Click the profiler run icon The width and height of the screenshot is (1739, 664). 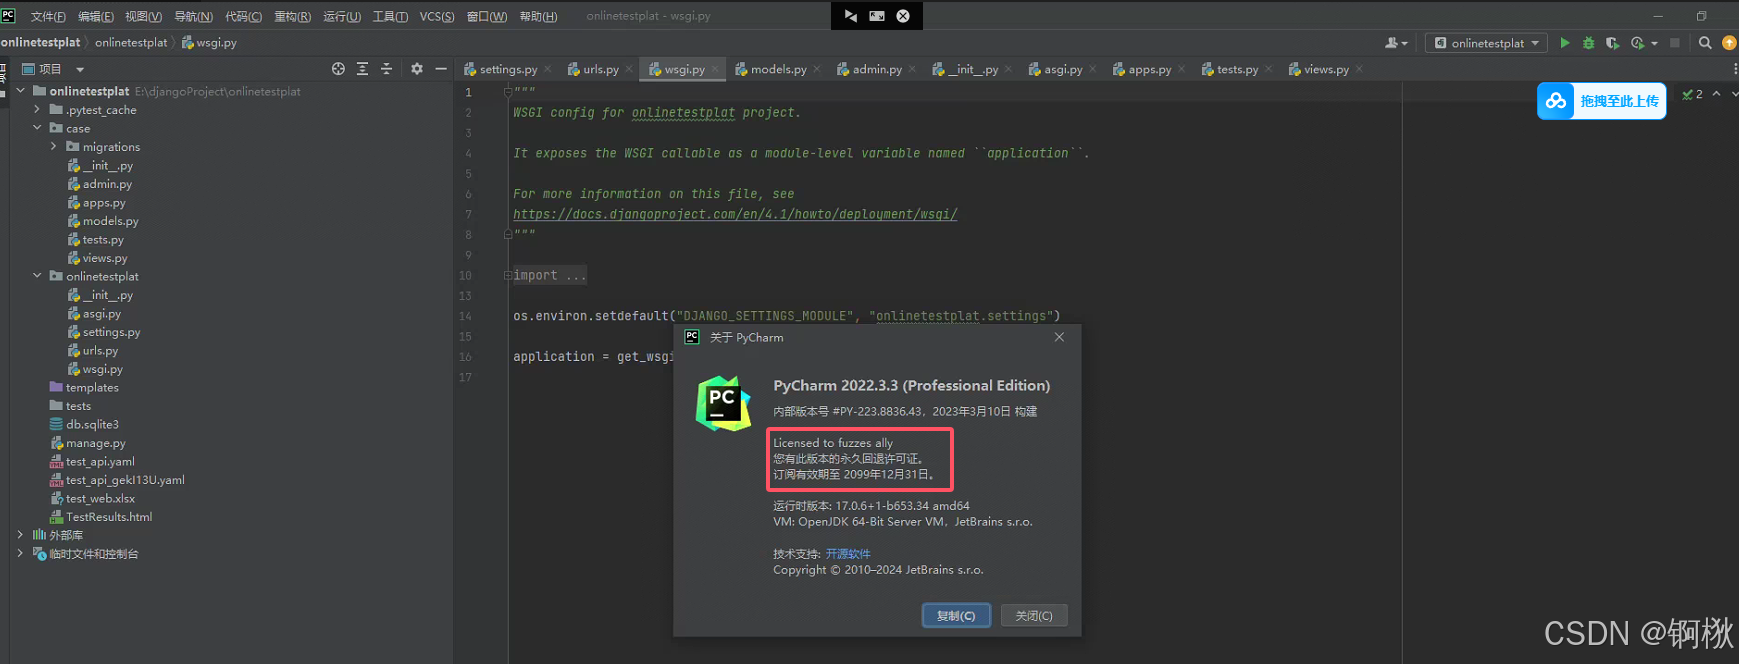1637,43
